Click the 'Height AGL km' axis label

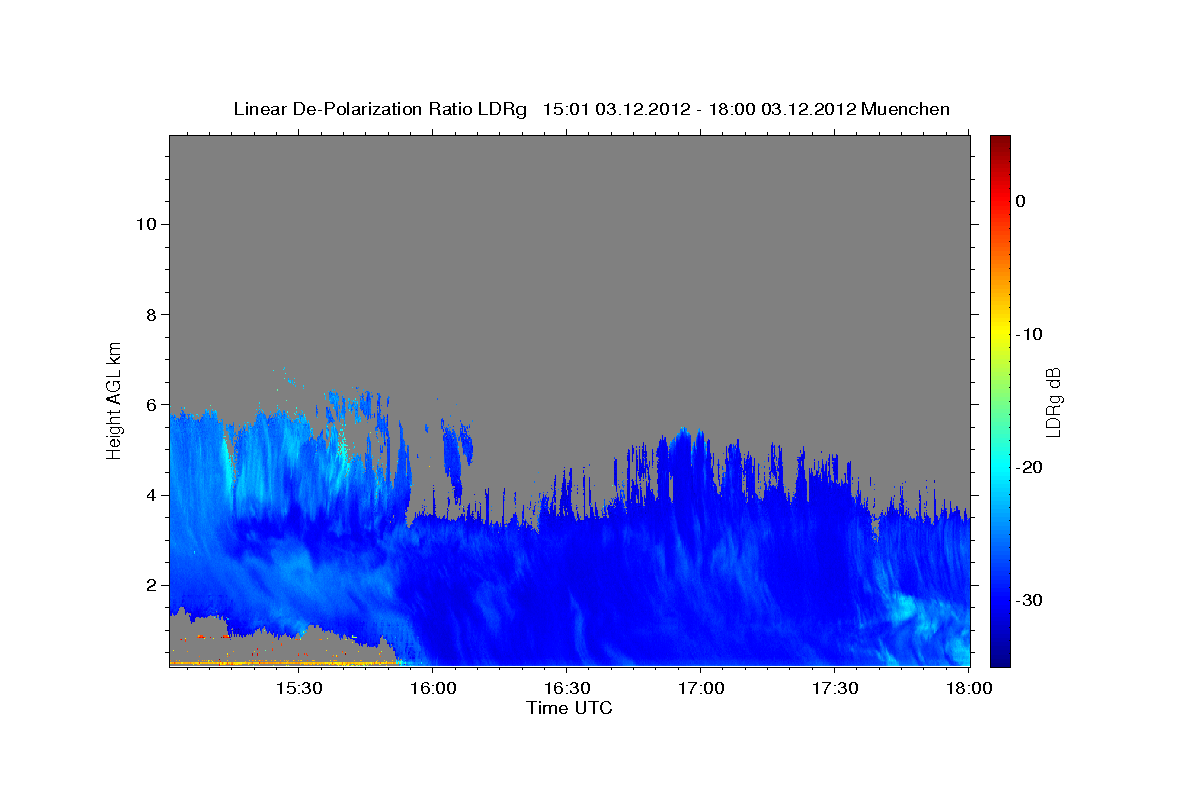pos(115,399)
